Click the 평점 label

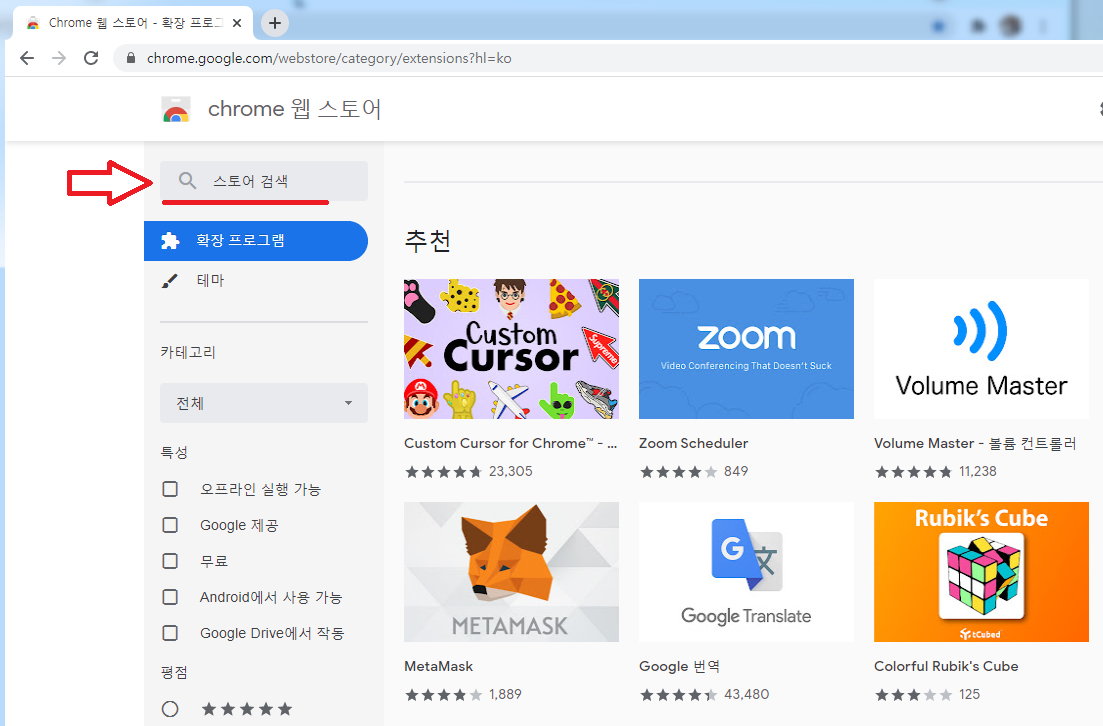point(174,673)
